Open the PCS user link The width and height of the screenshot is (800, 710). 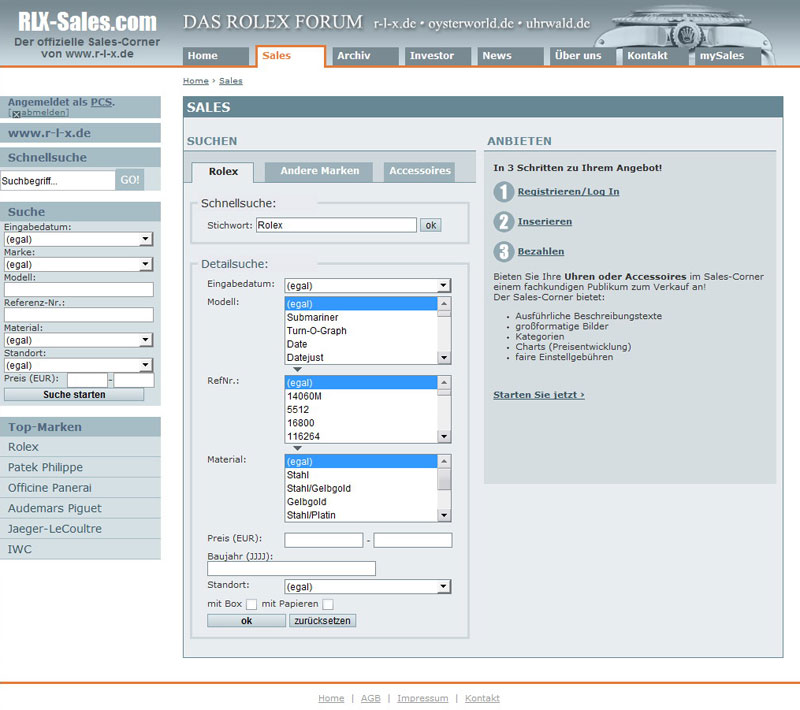101,103
